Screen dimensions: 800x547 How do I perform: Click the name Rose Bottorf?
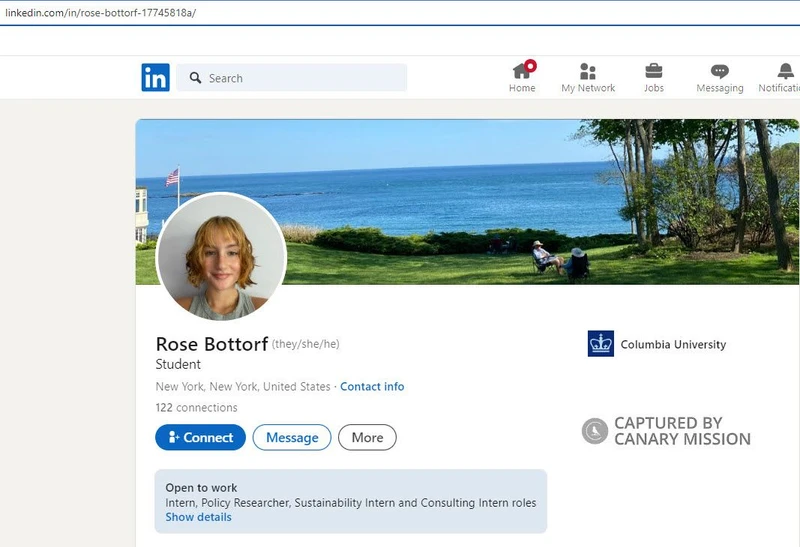(x=212, y=344)
